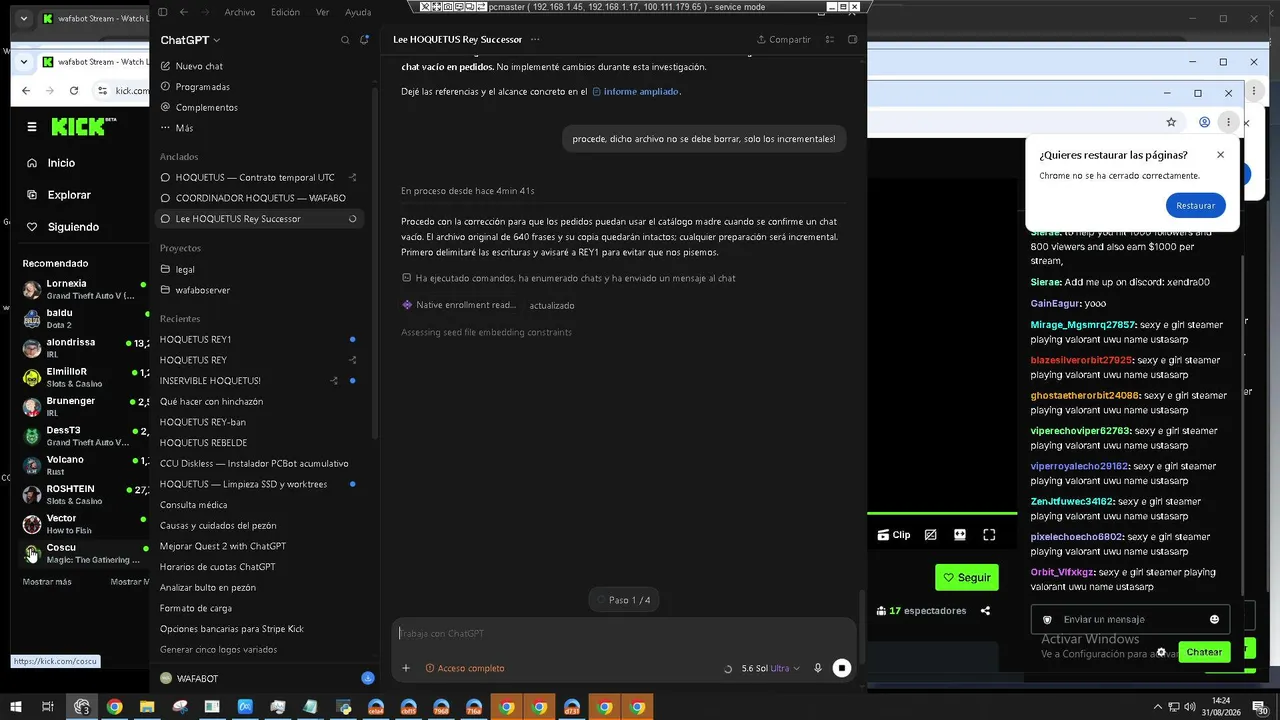The height and width of the screenshot is (720, 1280).
Task: Dismiss the restore pages popup
Action: (x=1220, y=155)
